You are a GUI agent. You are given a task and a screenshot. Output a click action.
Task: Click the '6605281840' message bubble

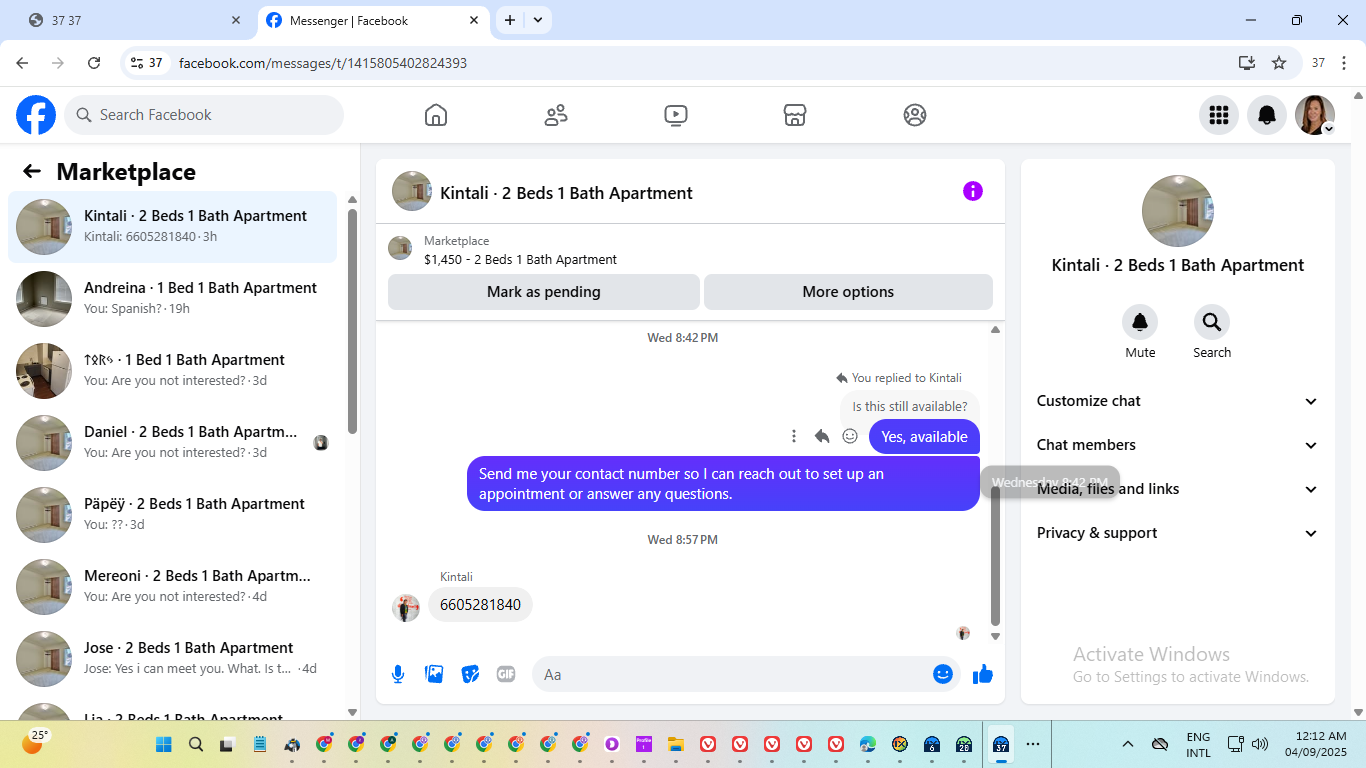point(481,605)
